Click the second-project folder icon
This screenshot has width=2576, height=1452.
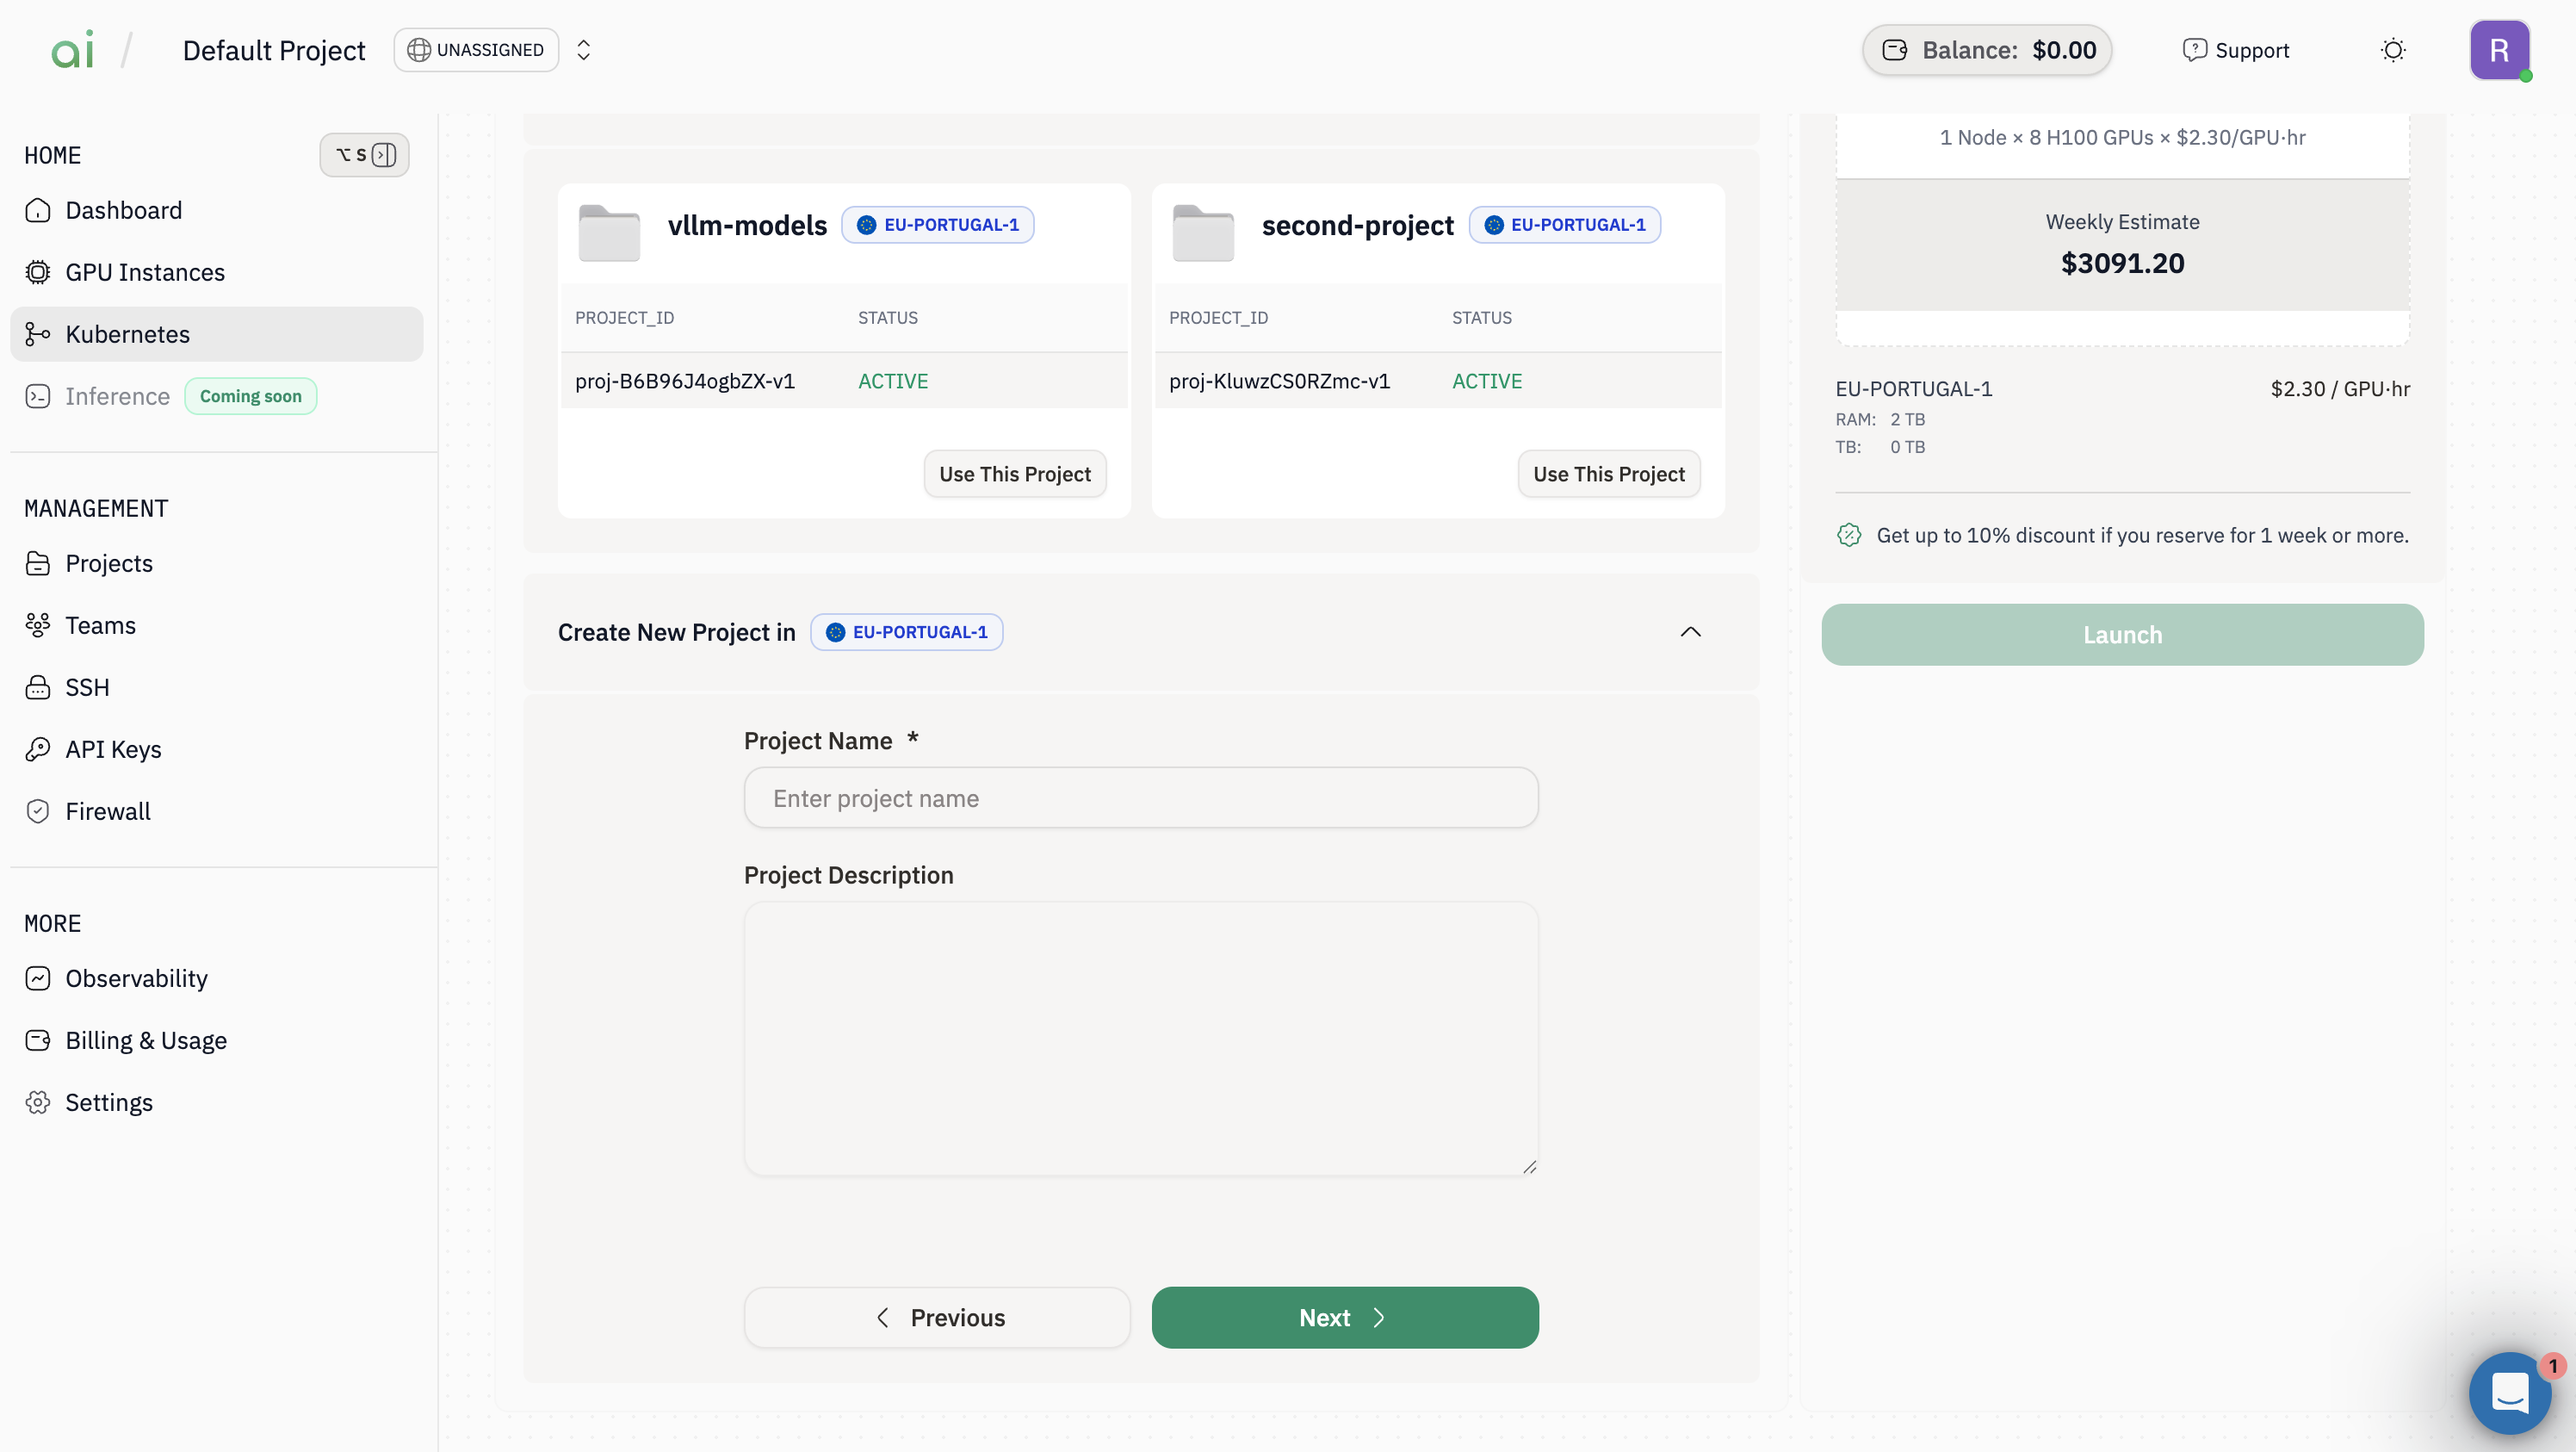(x=1203, y=232)
